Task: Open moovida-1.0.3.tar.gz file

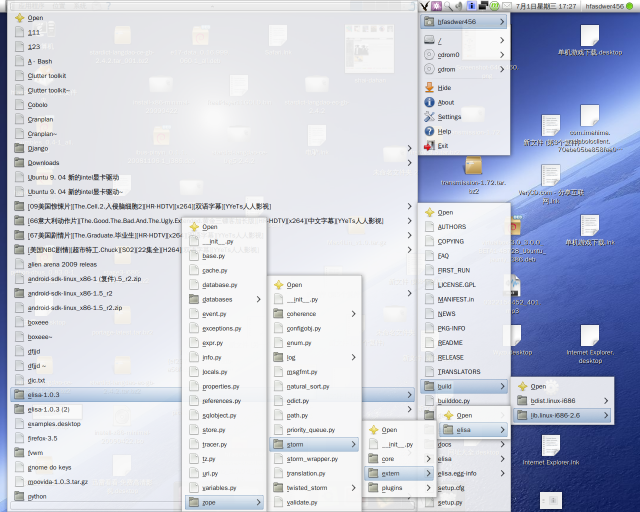Action: (58, 481)
